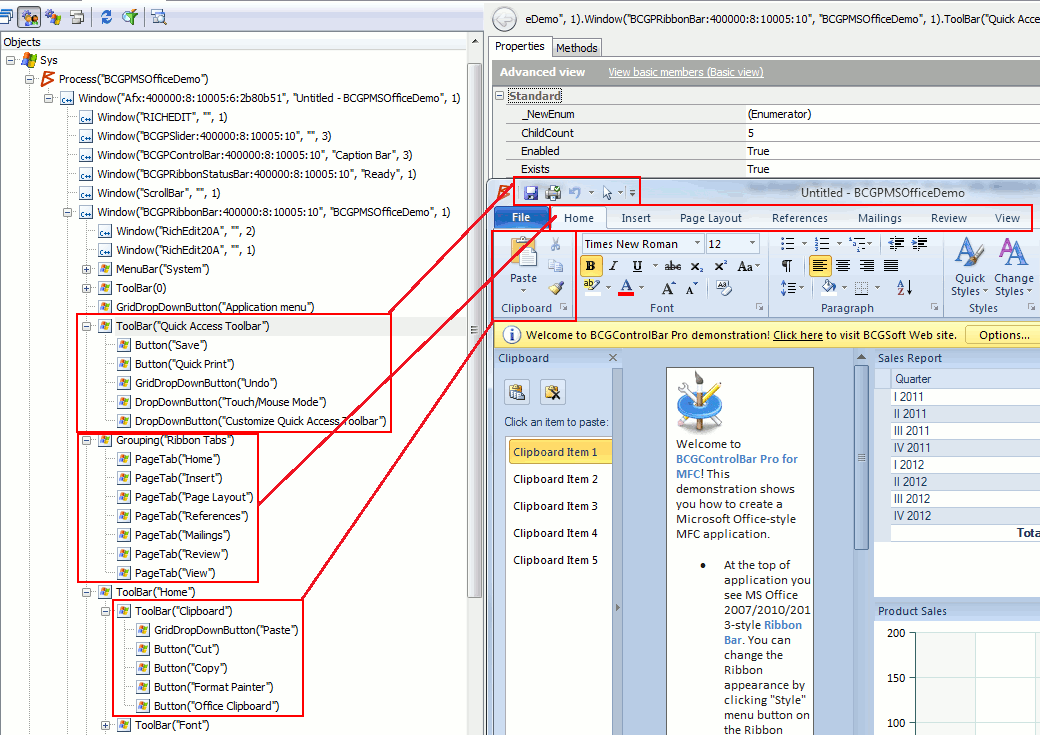Screen dimensions: 1040x735
Task: Click the magnifier icon in Object Browser toolbar
Action: [159, 17]
